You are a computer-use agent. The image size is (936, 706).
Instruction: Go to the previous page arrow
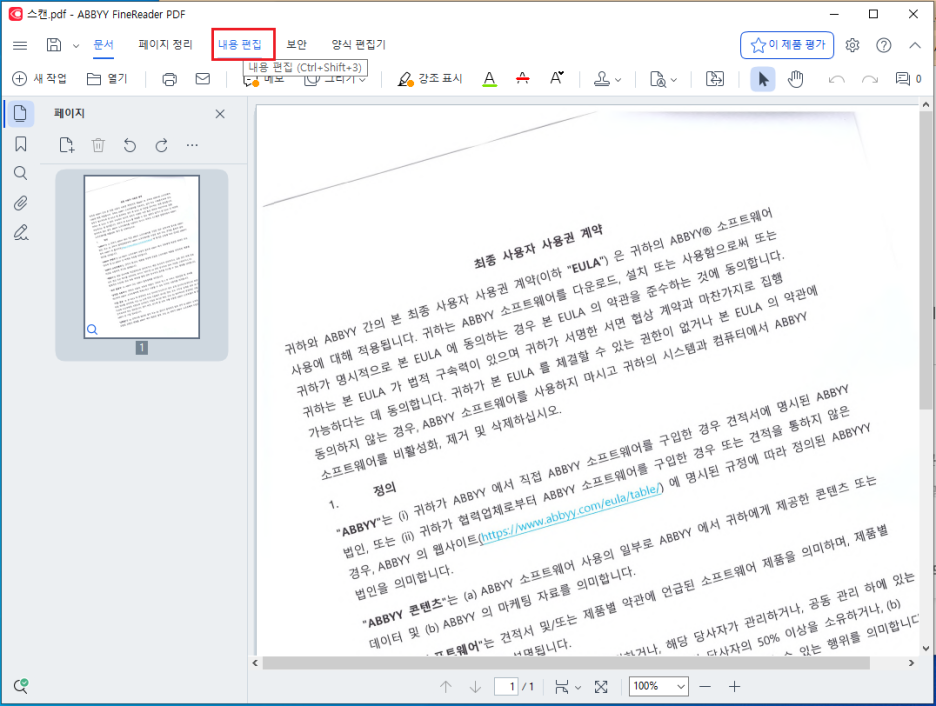(446, 687)
